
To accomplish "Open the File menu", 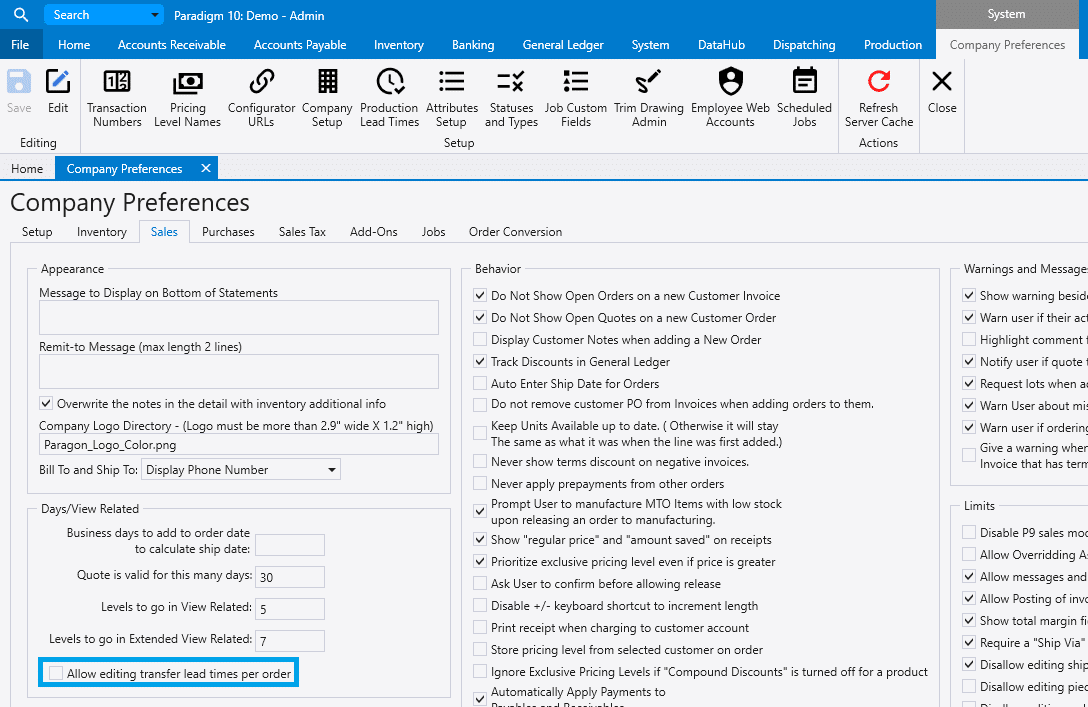I will tap(20, 44).
